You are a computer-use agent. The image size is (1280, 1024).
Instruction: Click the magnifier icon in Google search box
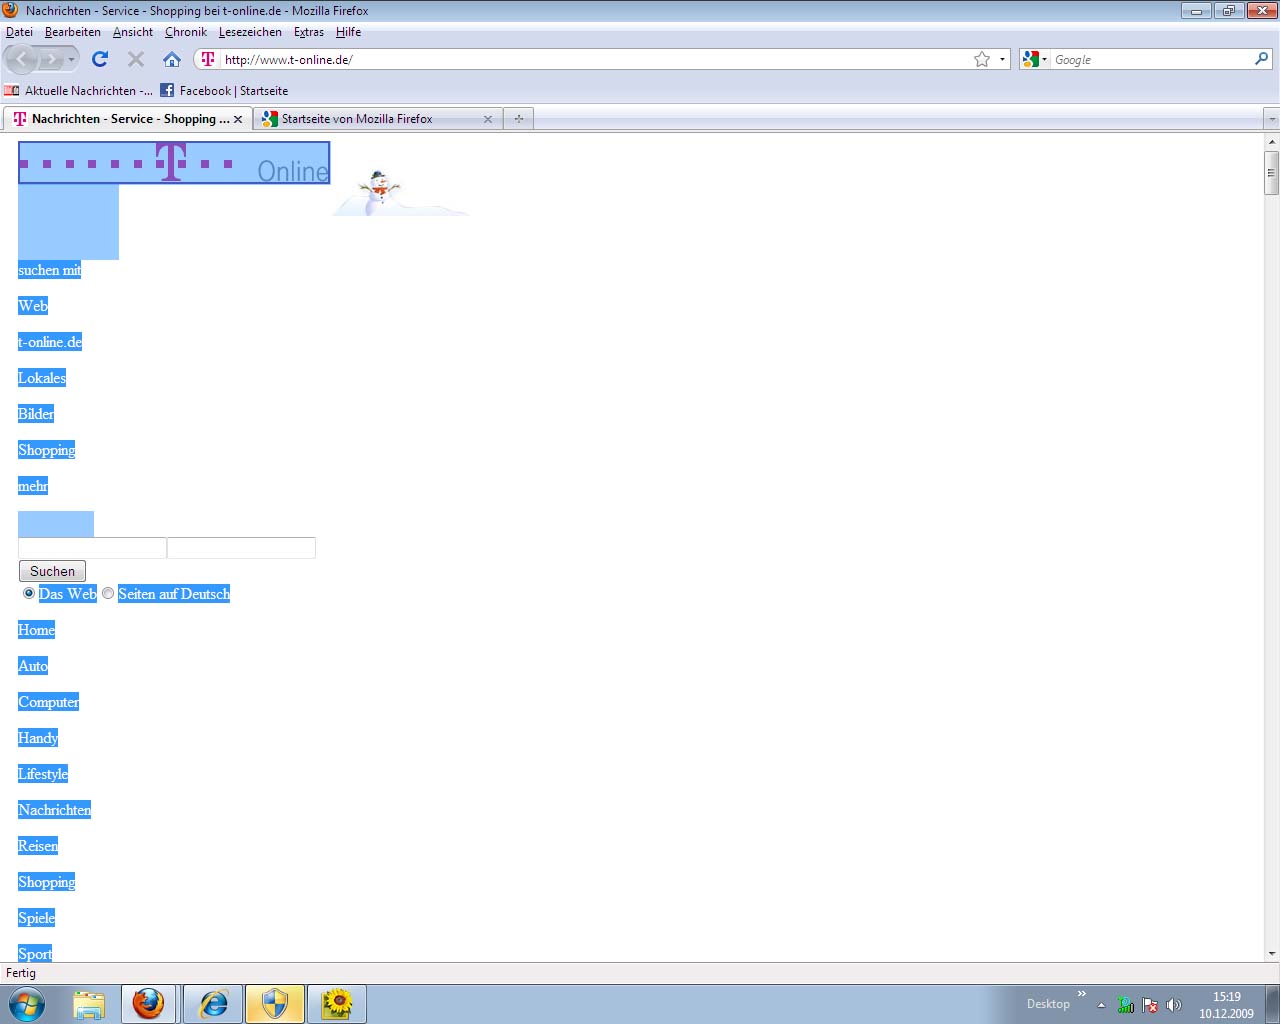[x=1261, y=59]
